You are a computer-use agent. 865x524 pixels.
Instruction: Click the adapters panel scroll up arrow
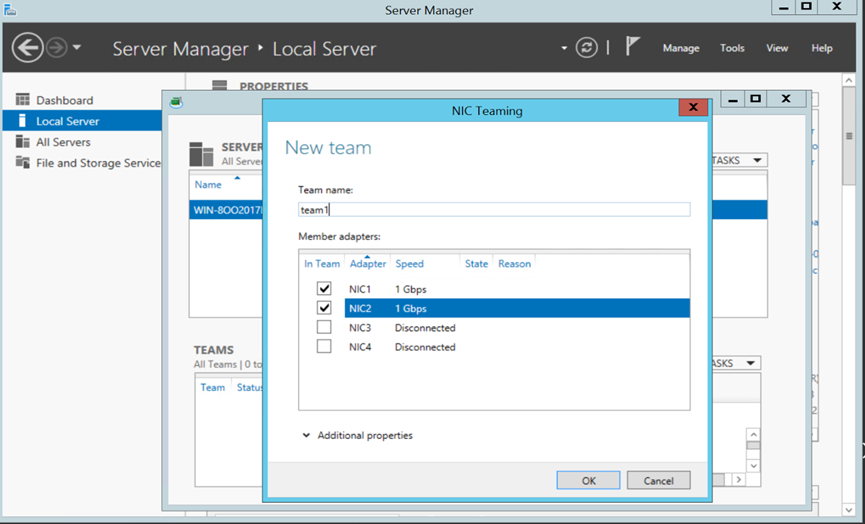coord(753,435)
